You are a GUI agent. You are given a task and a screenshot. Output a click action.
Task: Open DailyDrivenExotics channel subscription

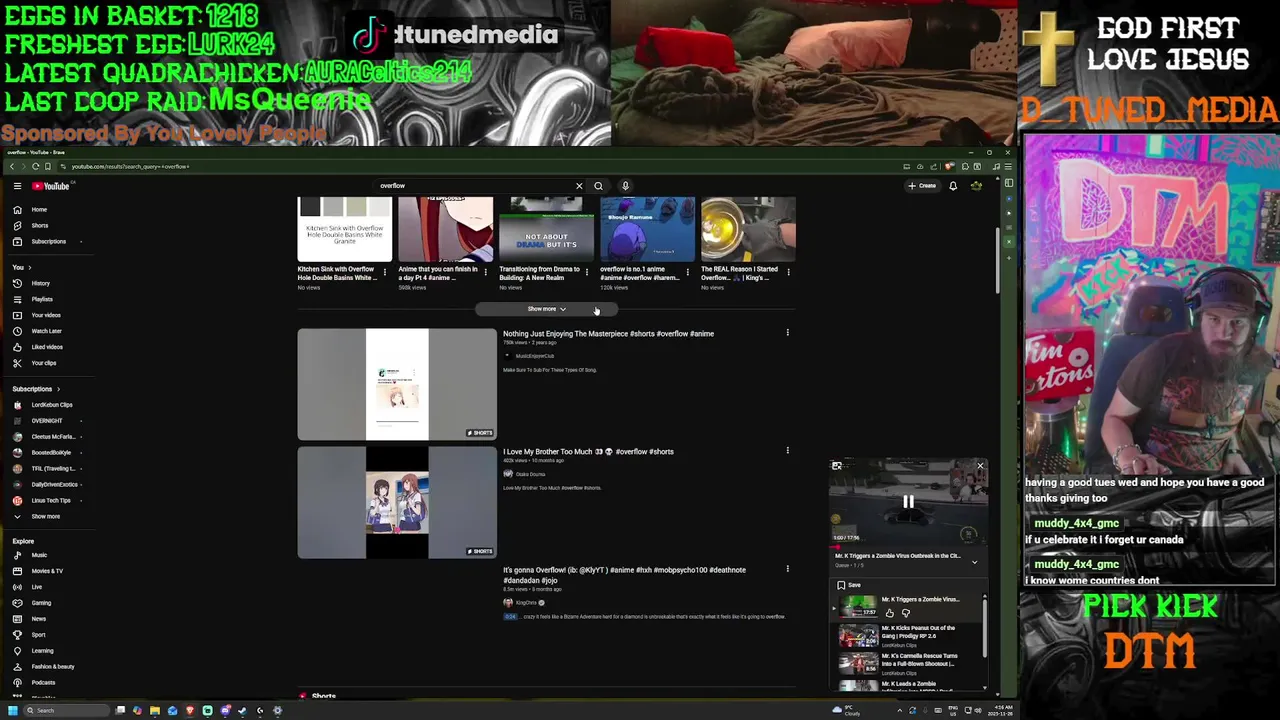50,485
